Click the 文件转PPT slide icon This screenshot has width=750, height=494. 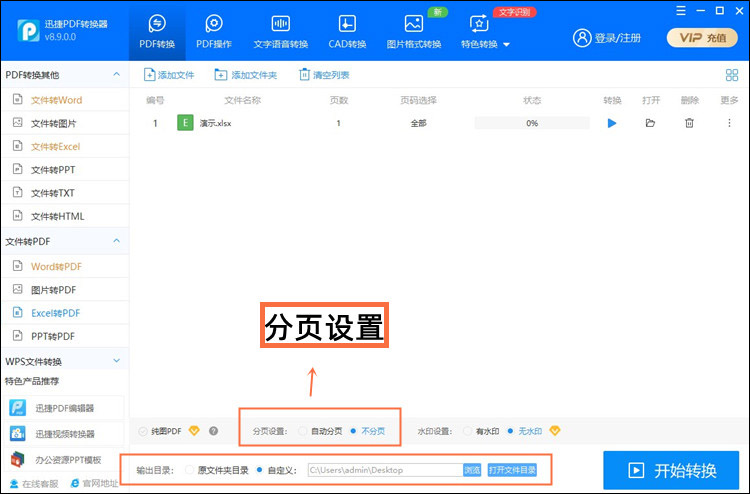pos(18,169)
